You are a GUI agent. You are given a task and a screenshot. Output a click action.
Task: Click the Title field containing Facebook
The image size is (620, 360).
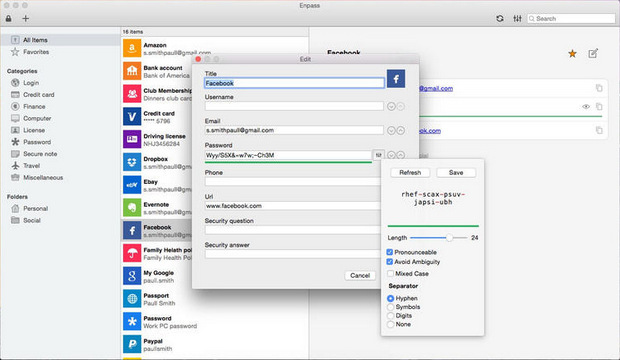click(294, 83)
